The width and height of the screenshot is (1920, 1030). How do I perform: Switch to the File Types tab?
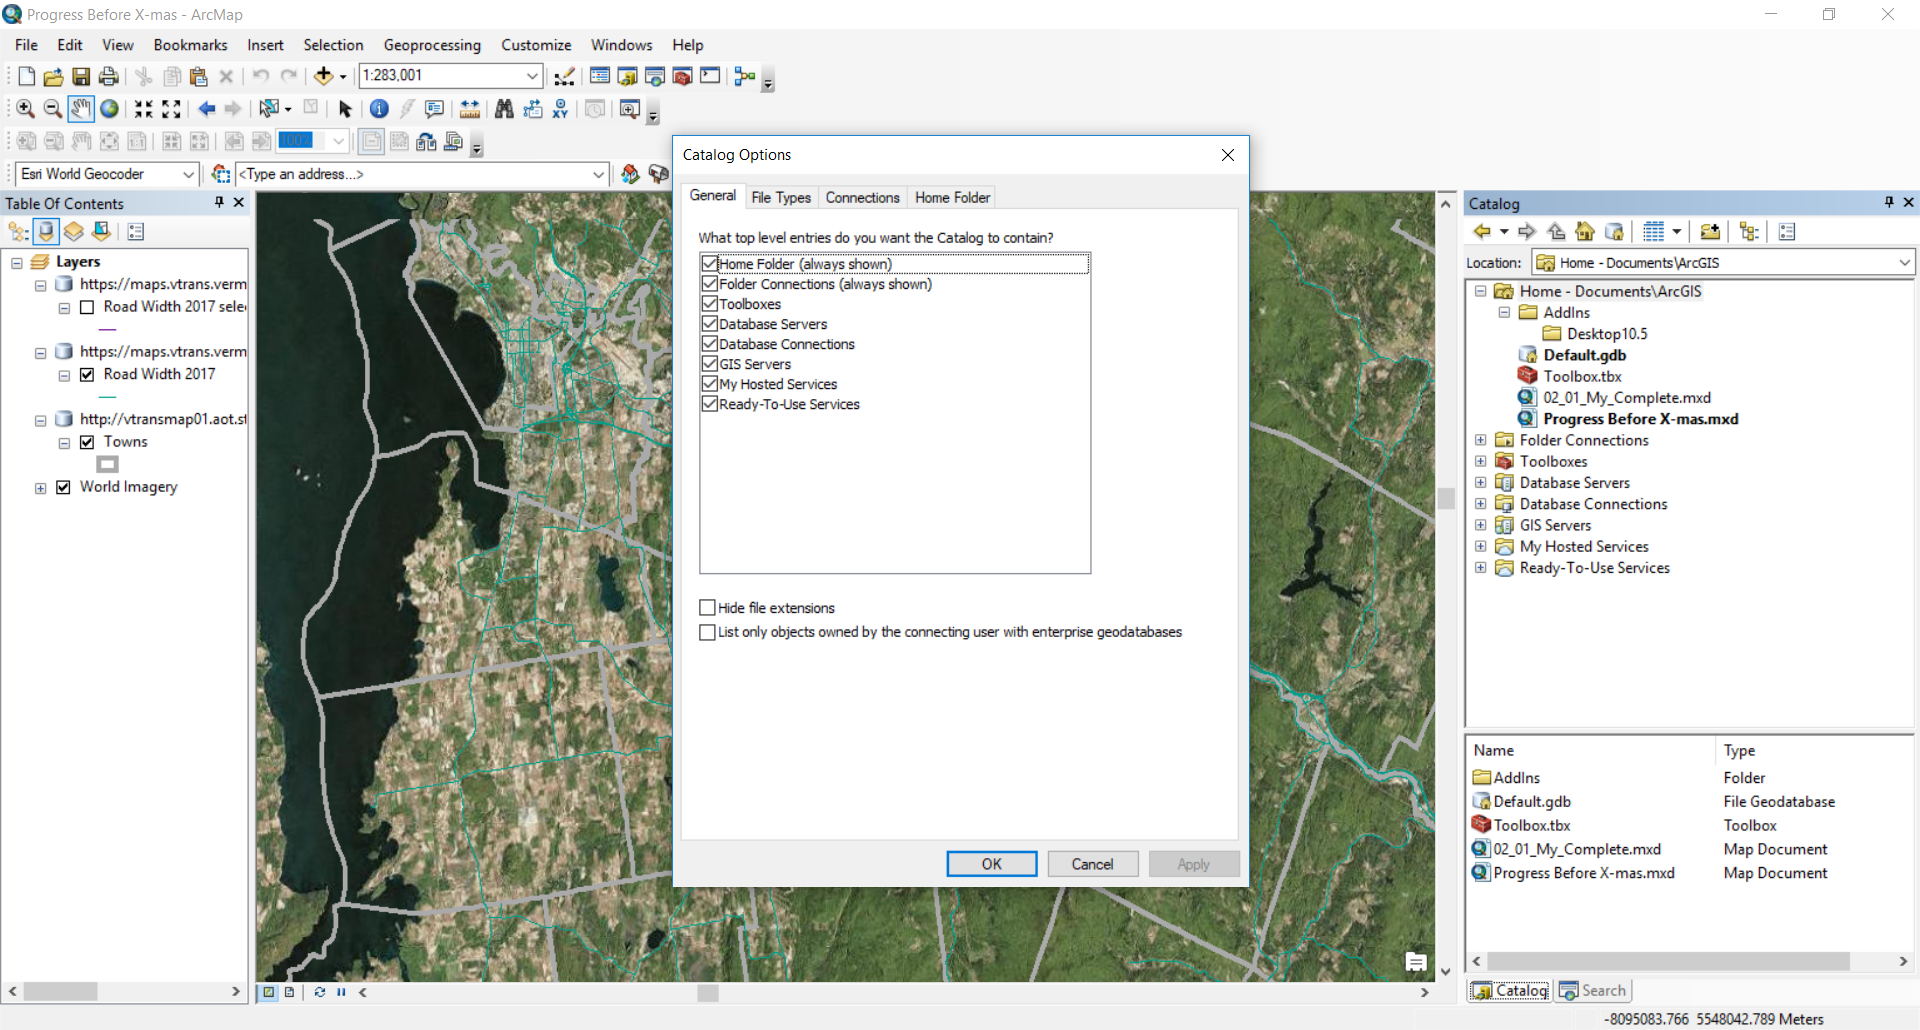pyautogui.click(x=781, y=197)
